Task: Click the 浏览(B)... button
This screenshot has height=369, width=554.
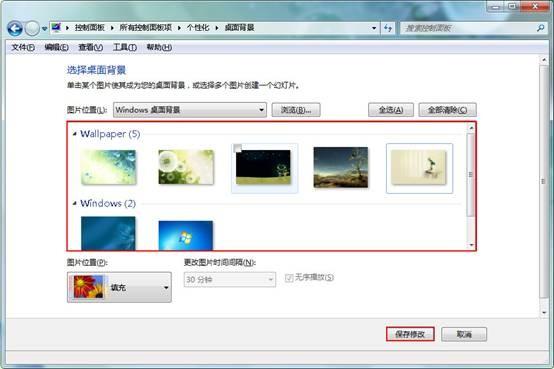Action: 296,110
